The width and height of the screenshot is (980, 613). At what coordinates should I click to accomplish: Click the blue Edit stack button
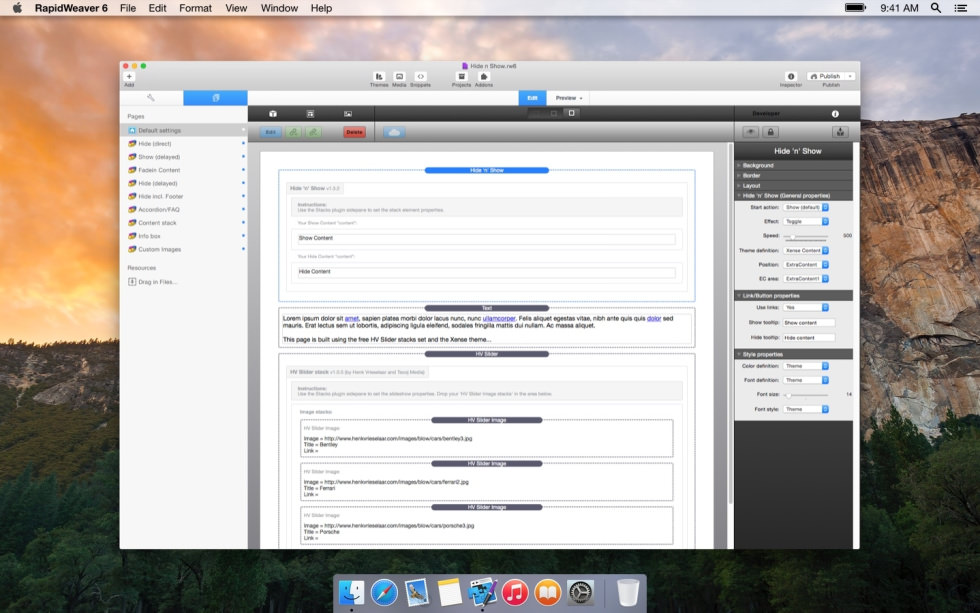tap(271, 132)
